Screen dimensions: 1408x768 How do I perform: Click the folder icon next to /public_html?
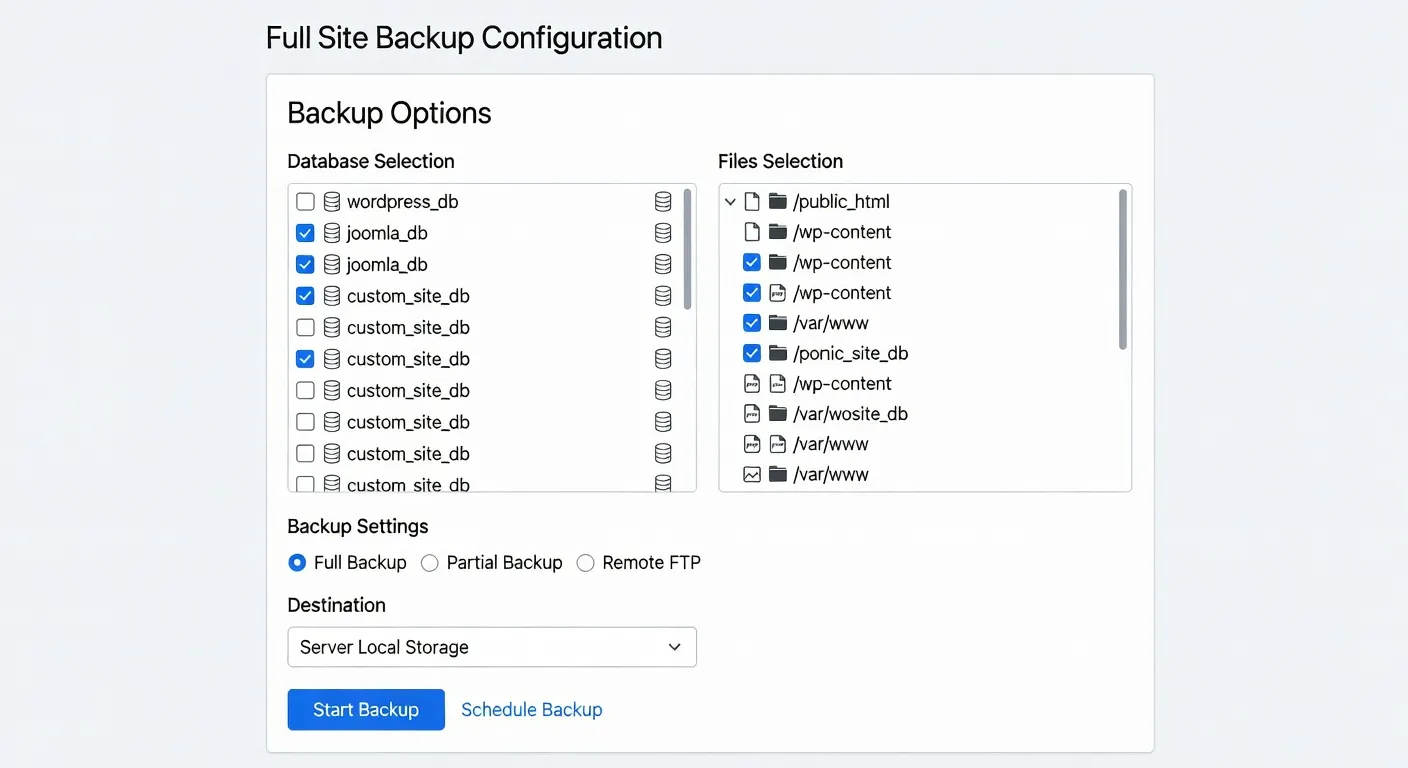click(x=778, y=201)
